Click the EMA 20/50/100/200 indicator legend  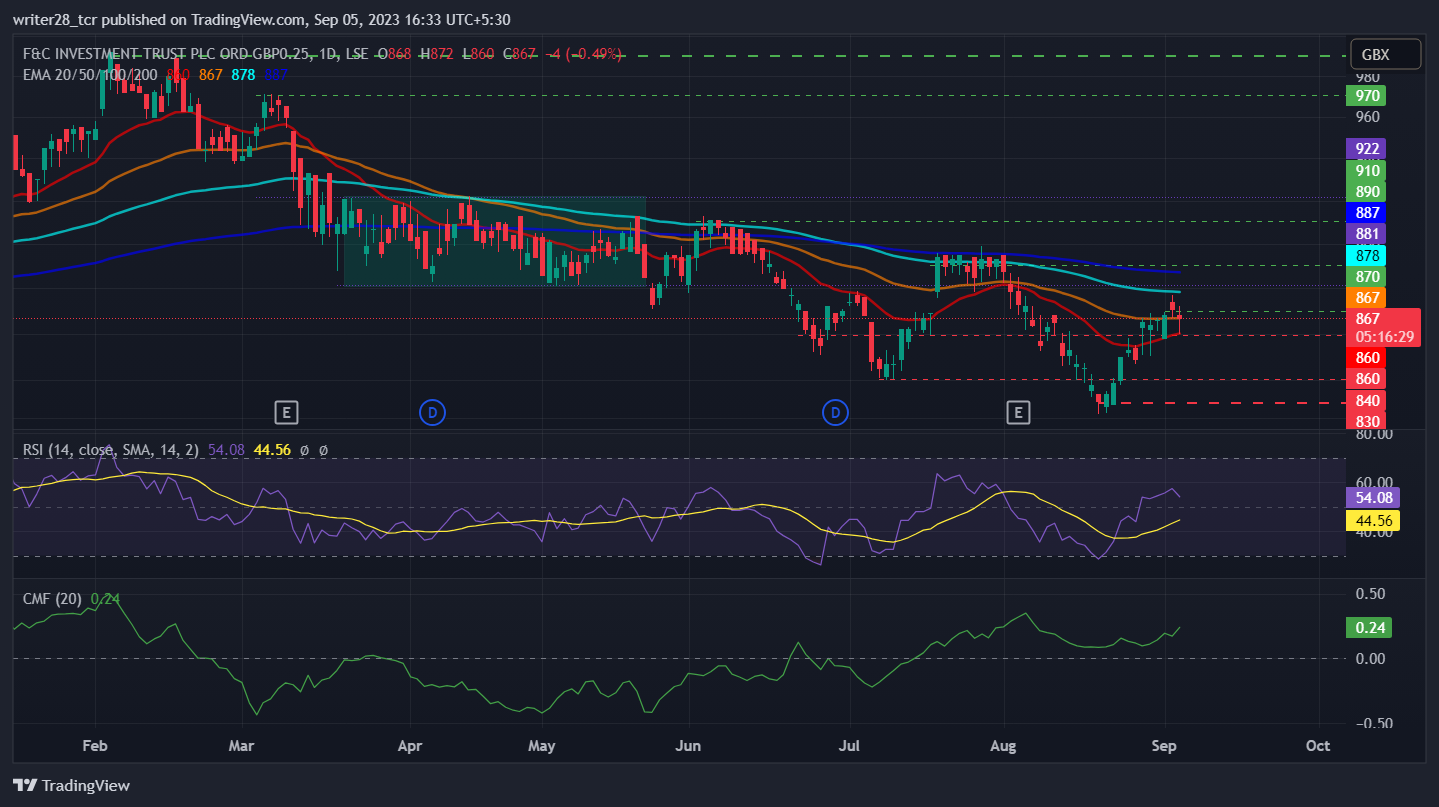90,73
